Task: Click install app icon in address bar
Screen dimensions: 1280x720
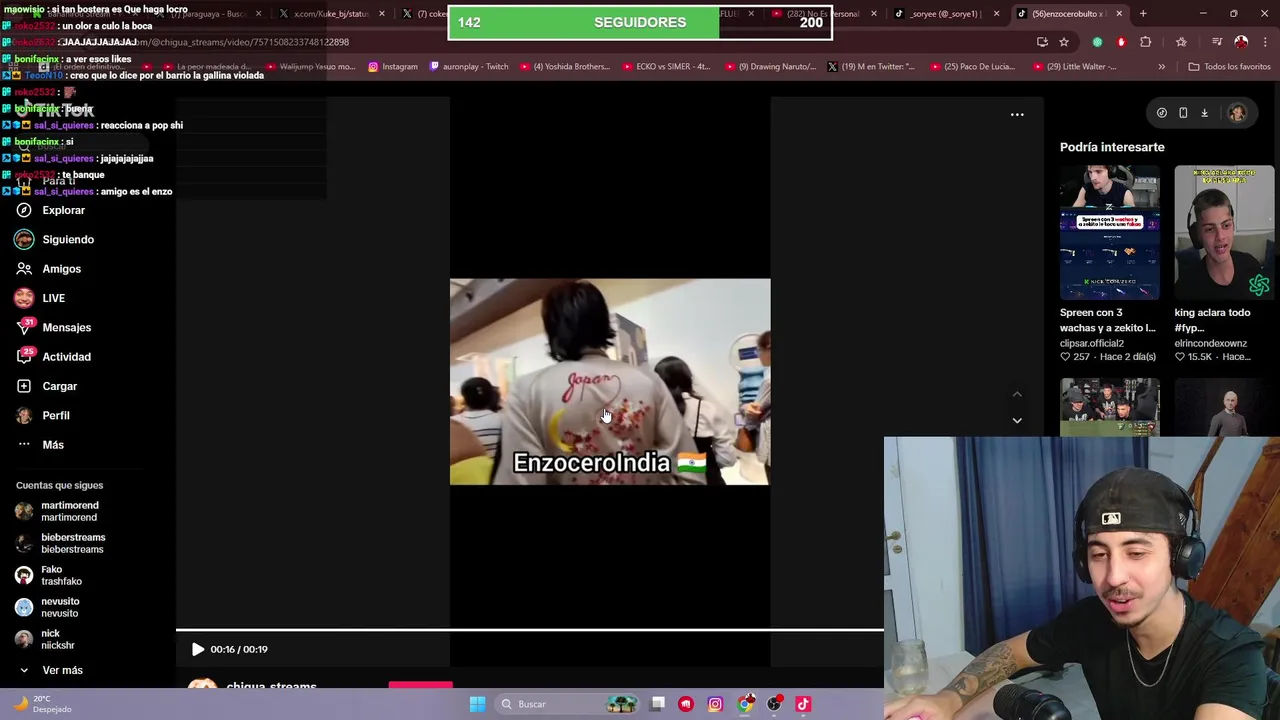Action: 1042,42
